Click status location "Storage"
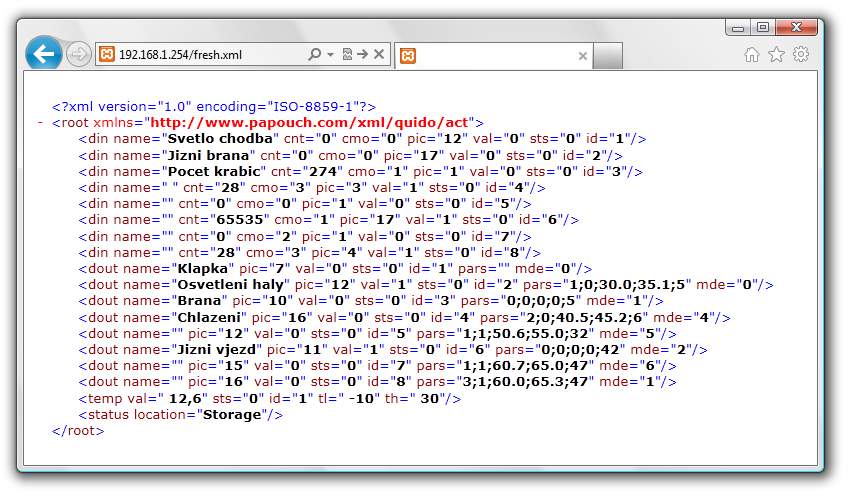 coord(232,415)
